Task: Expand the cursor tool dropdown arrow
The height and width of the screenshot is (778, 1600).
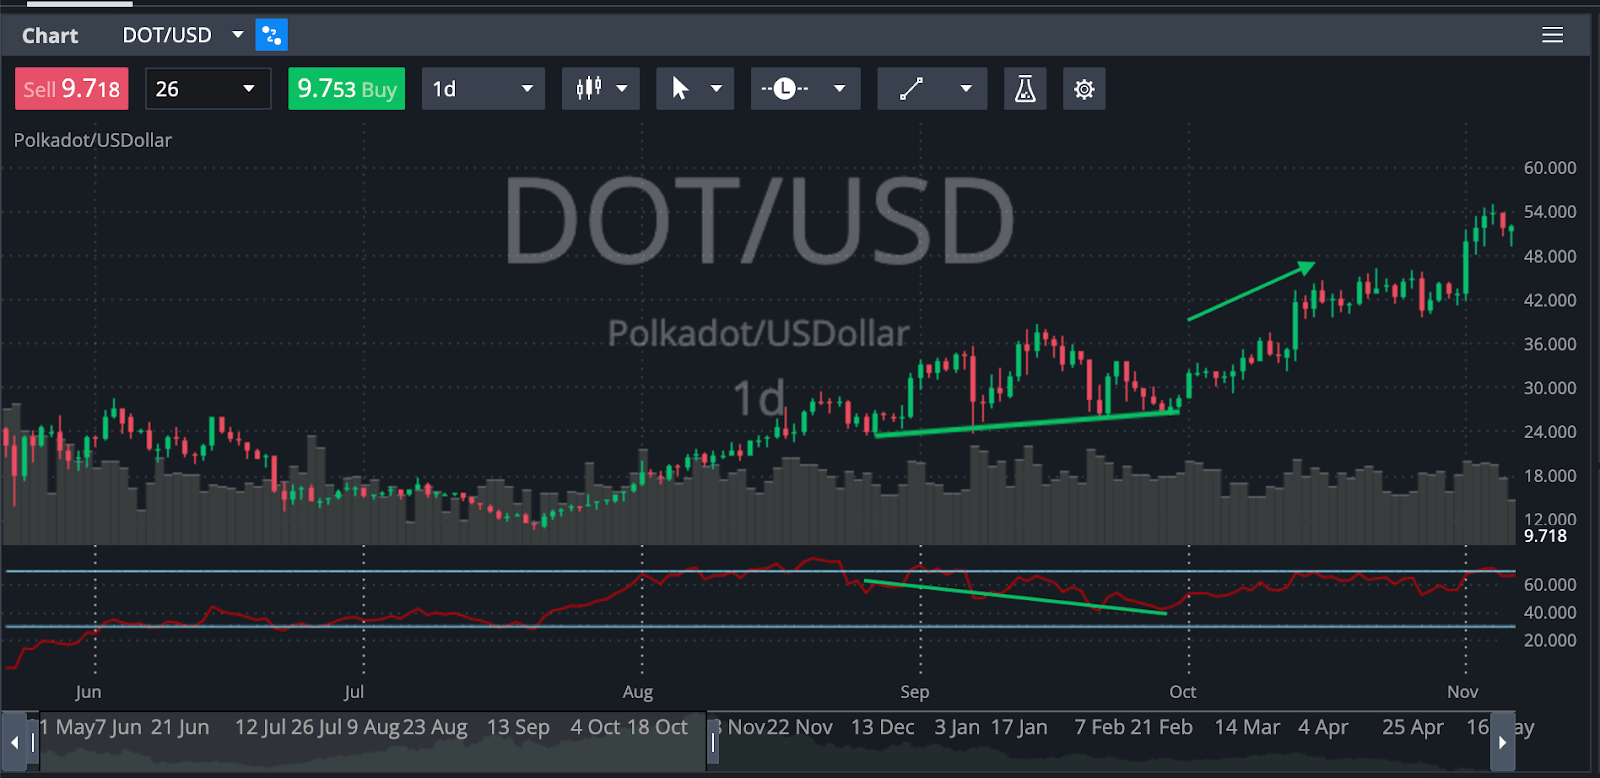Action: coord(716,89)
